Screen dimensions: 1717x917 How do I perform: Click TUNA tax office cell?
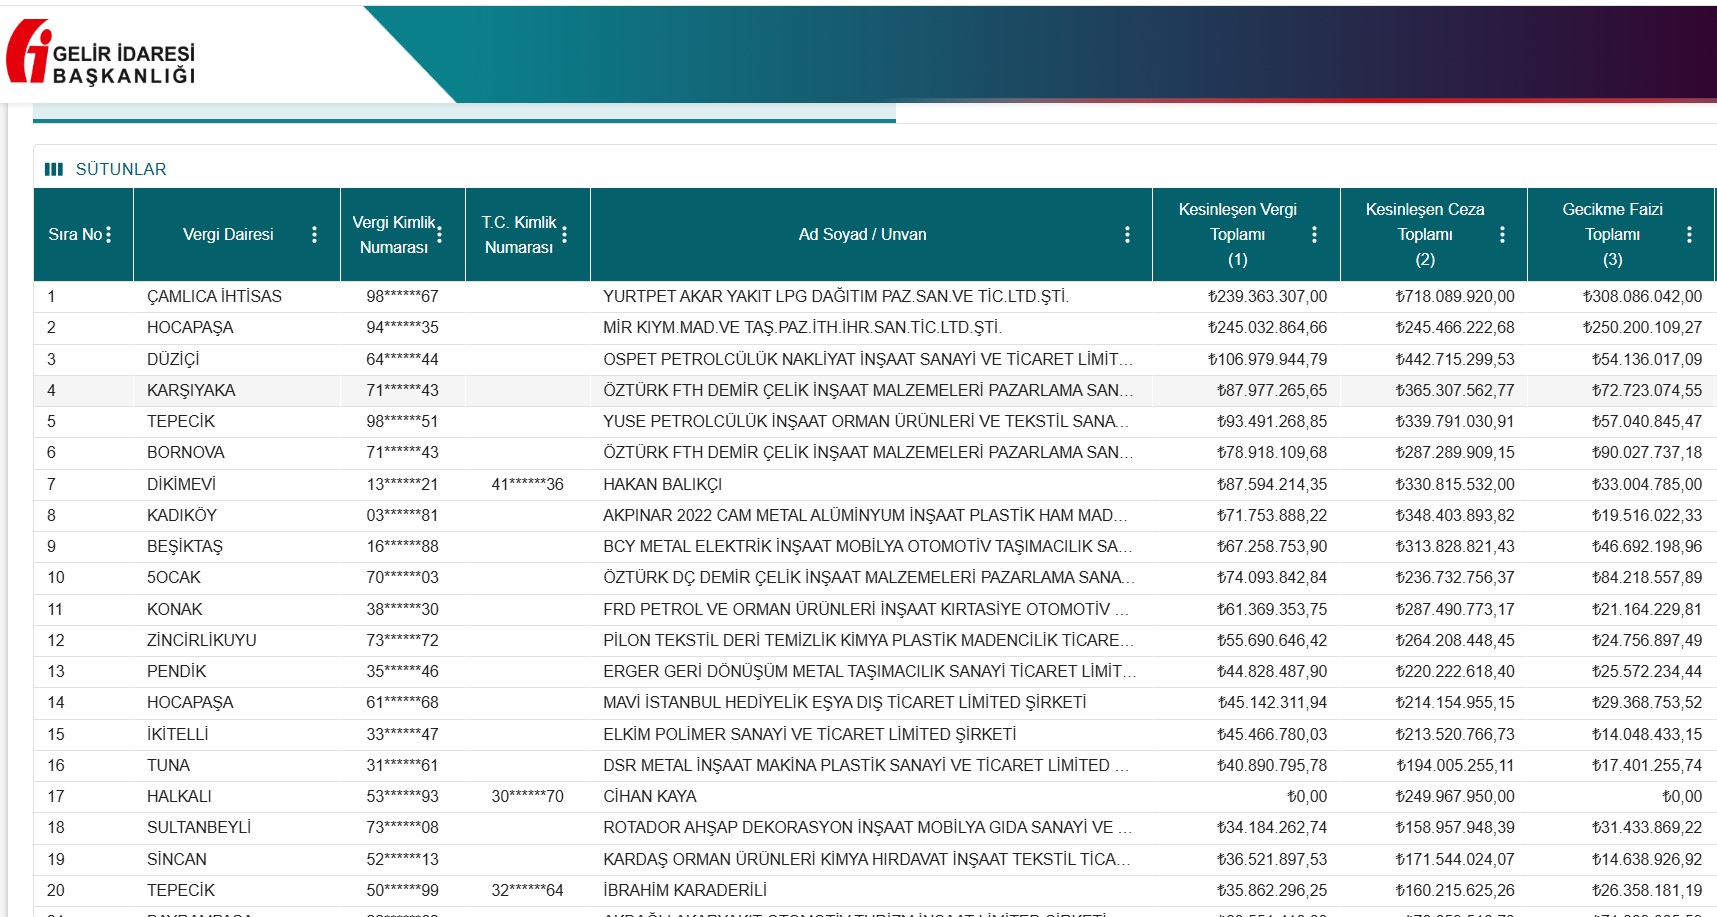pyautogui.click(x=168, y=765)
